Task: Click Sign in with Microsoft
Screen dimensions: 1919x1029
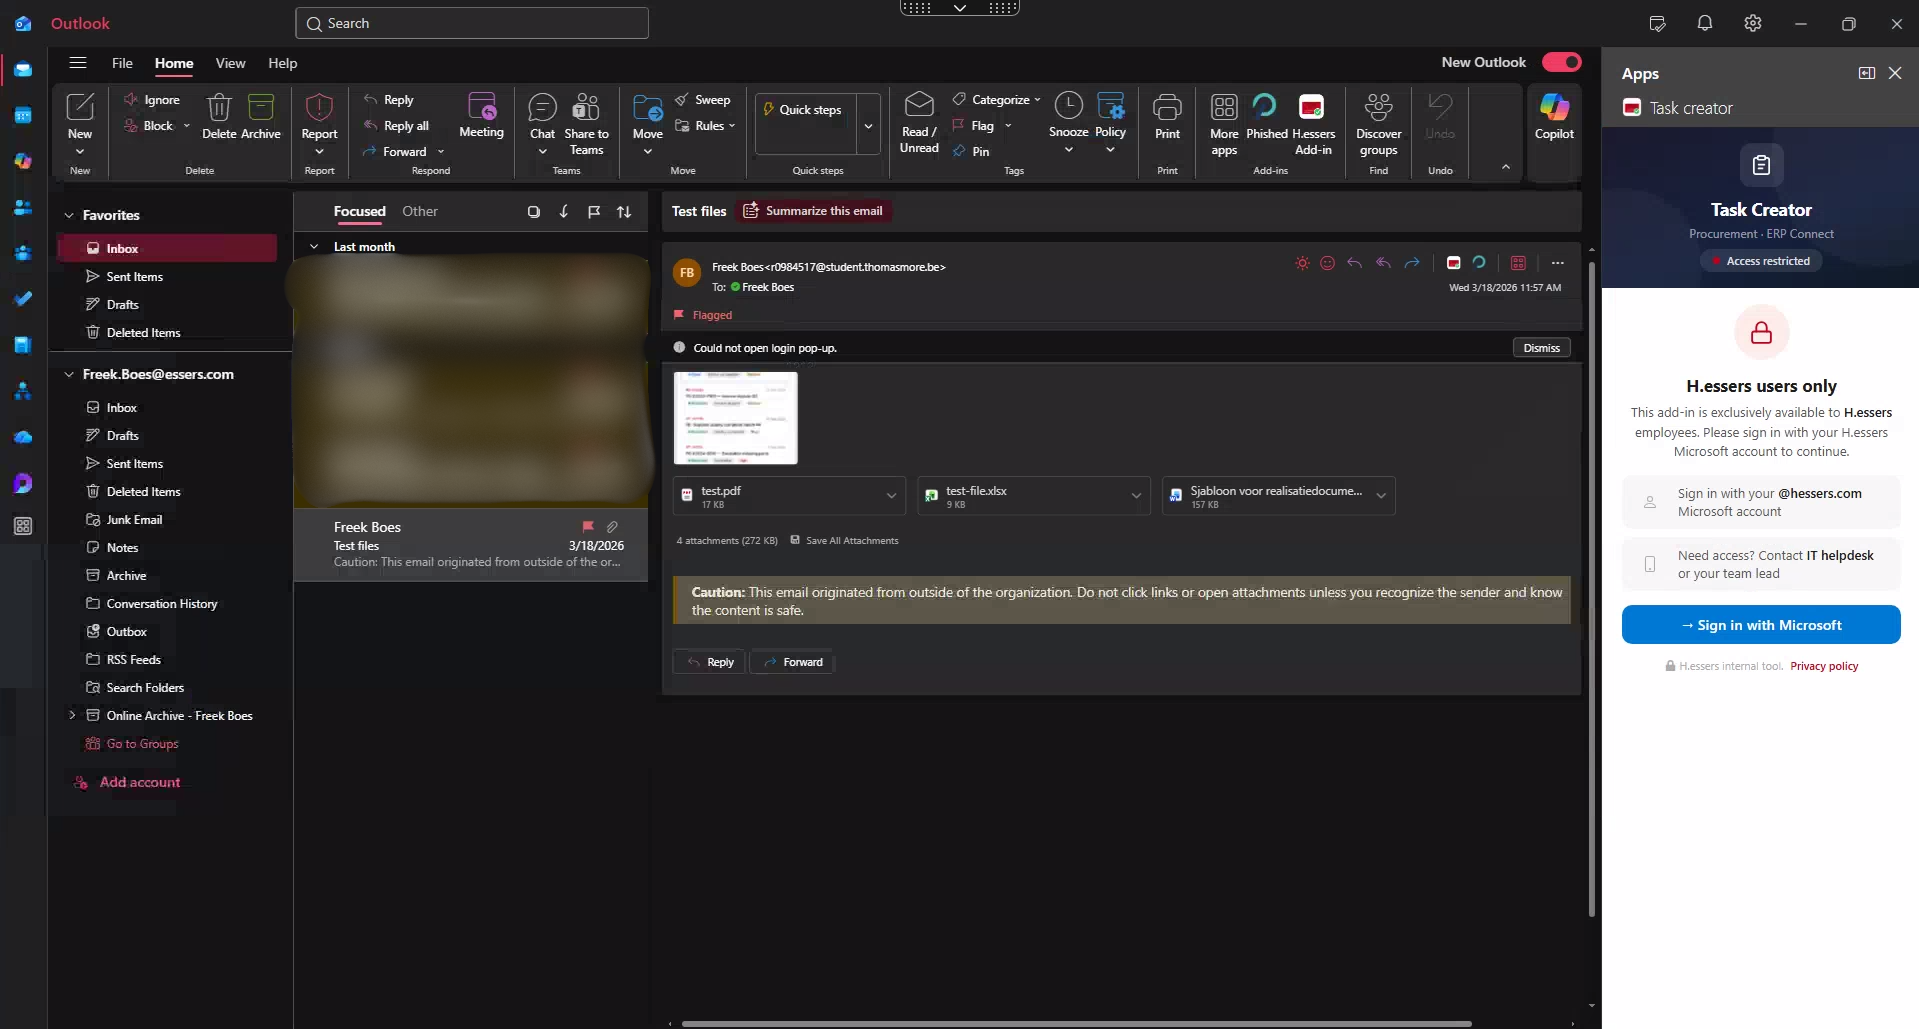Action: click(1761, 625)
